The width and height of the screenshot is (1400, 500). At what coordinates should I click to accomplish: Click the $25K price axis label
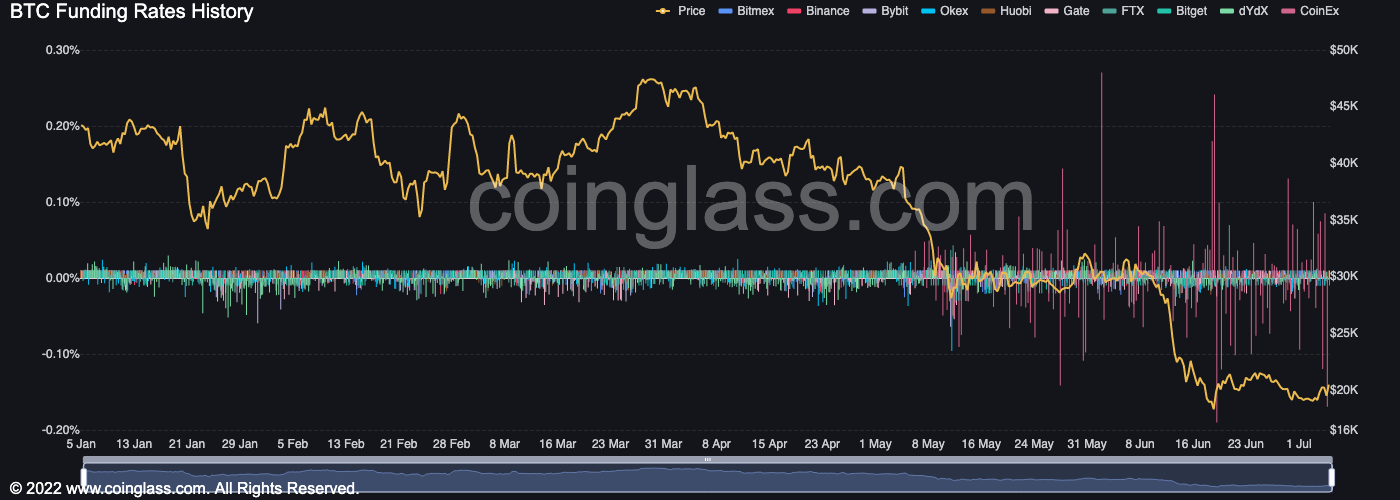coord(1342,333)
